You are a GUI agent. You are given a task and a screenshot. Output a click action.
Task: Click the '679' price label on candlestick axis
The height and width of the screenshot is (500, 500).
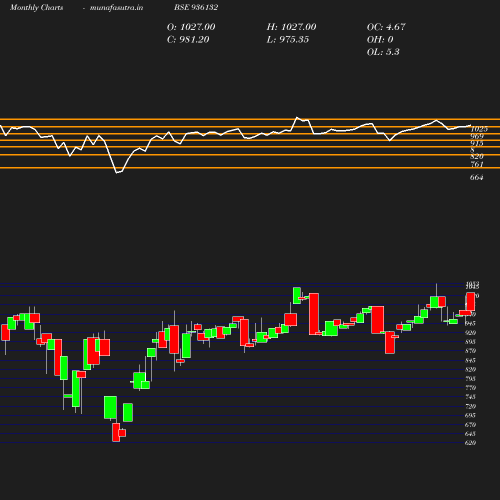[470, 425]
